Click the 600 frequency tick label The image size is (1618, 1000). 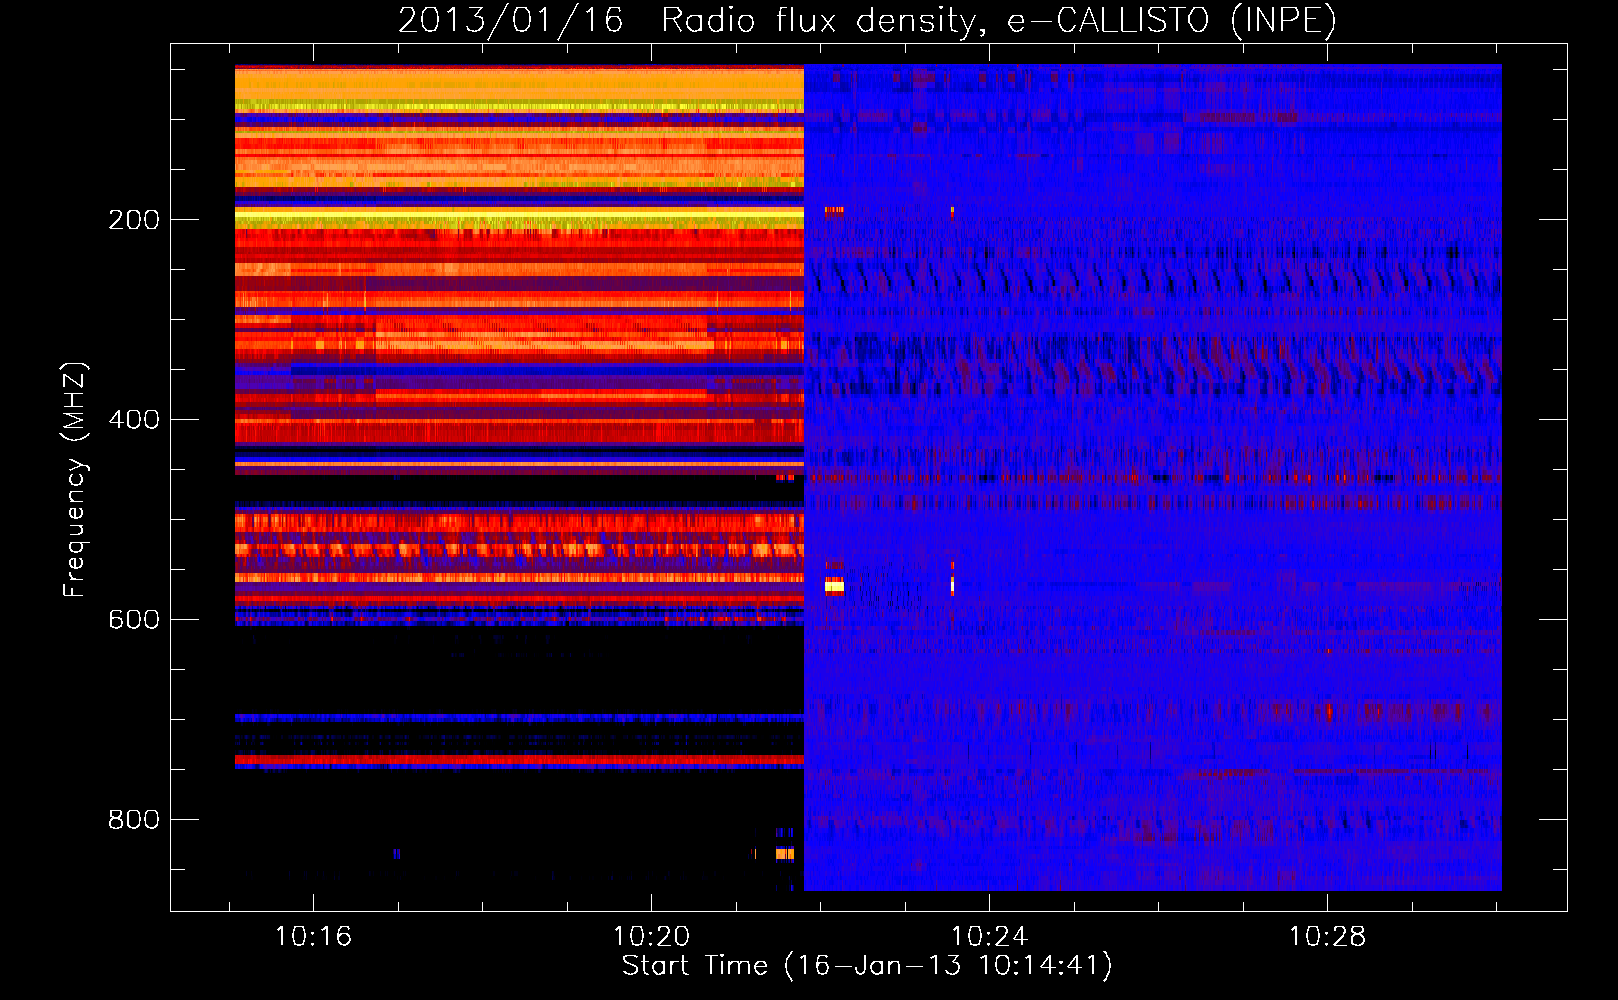point(134,619)
